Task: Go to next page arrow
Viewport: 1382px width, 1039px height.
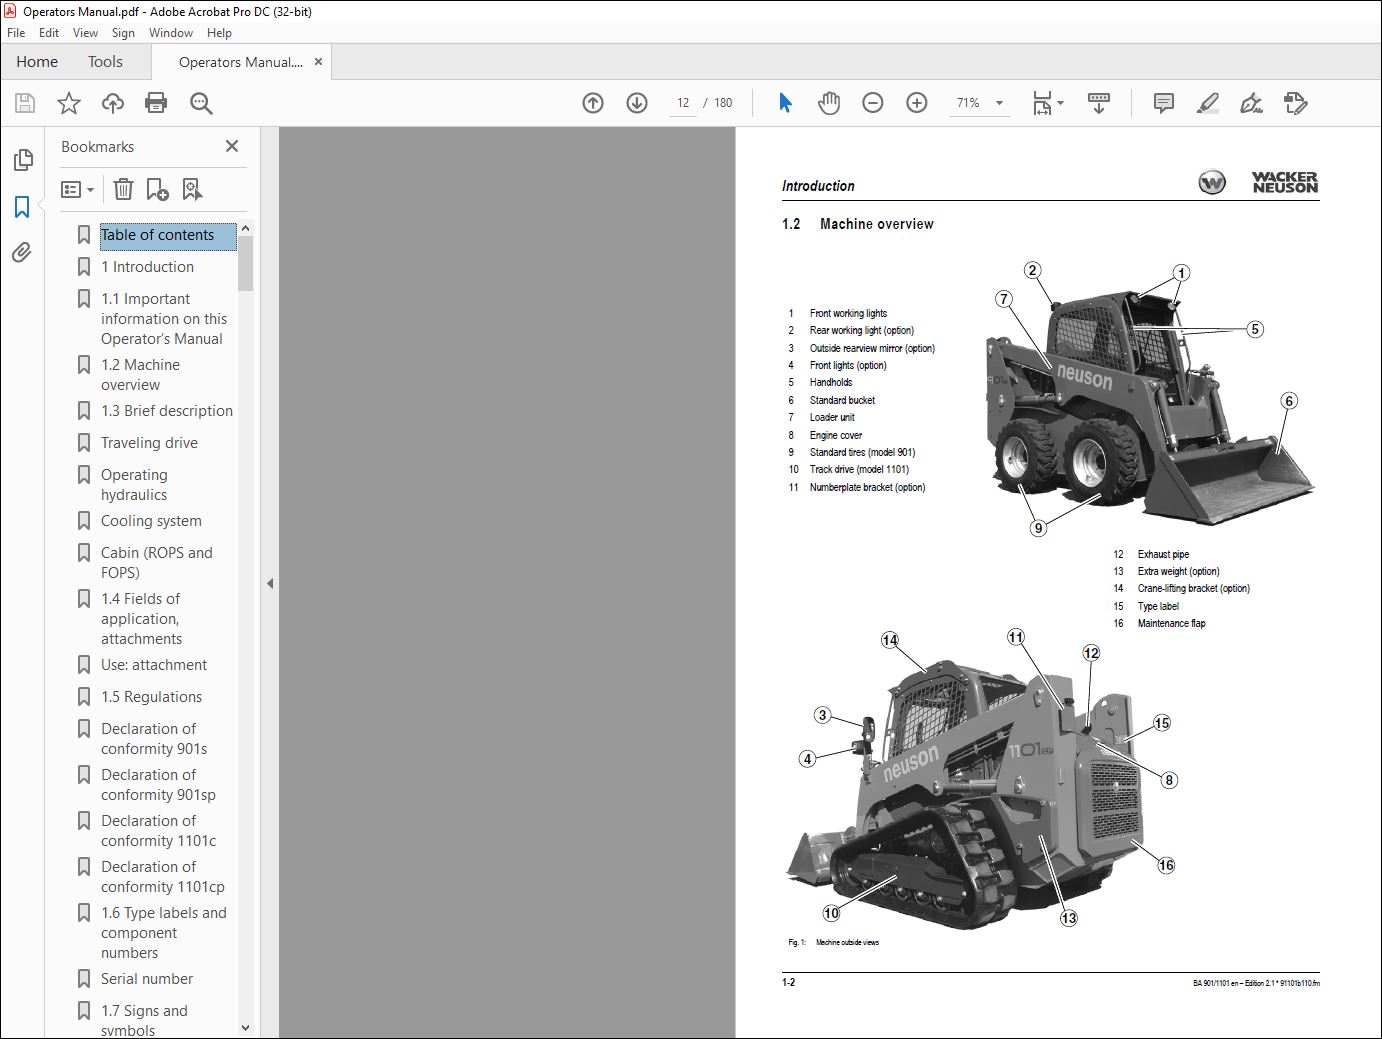Action: click(637, 103)
